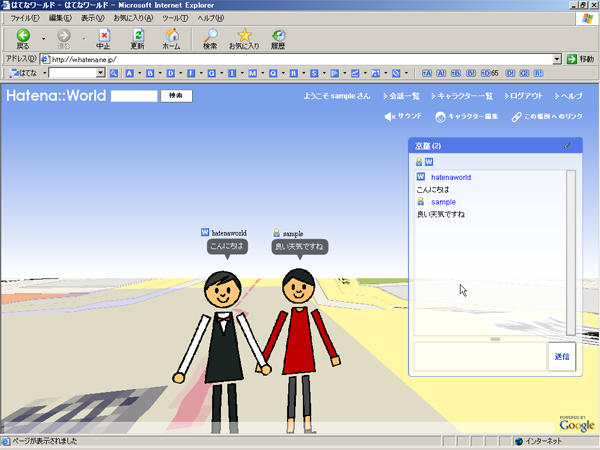Click the user avatar icon in participant row
The height and width of the screenshot is (450, 600).
pos(419,162)
